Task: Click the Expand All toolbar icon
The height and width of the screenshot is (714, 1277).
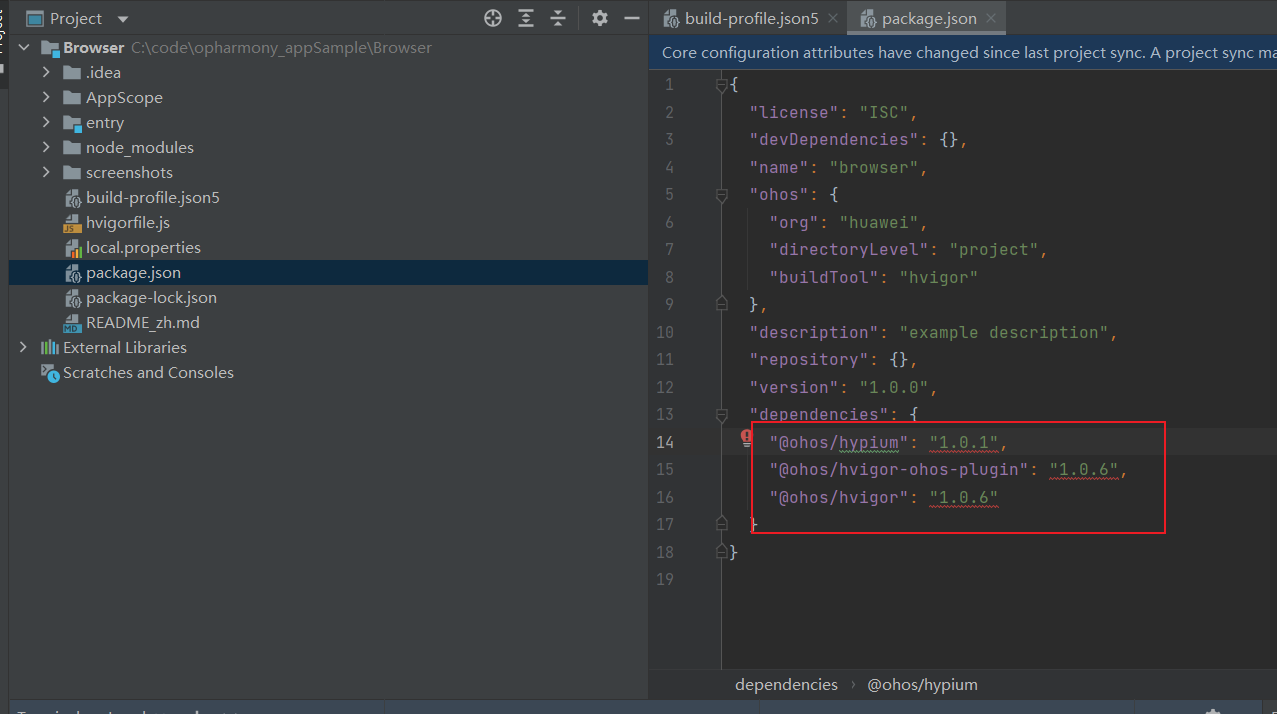Action: pos(525,18)
